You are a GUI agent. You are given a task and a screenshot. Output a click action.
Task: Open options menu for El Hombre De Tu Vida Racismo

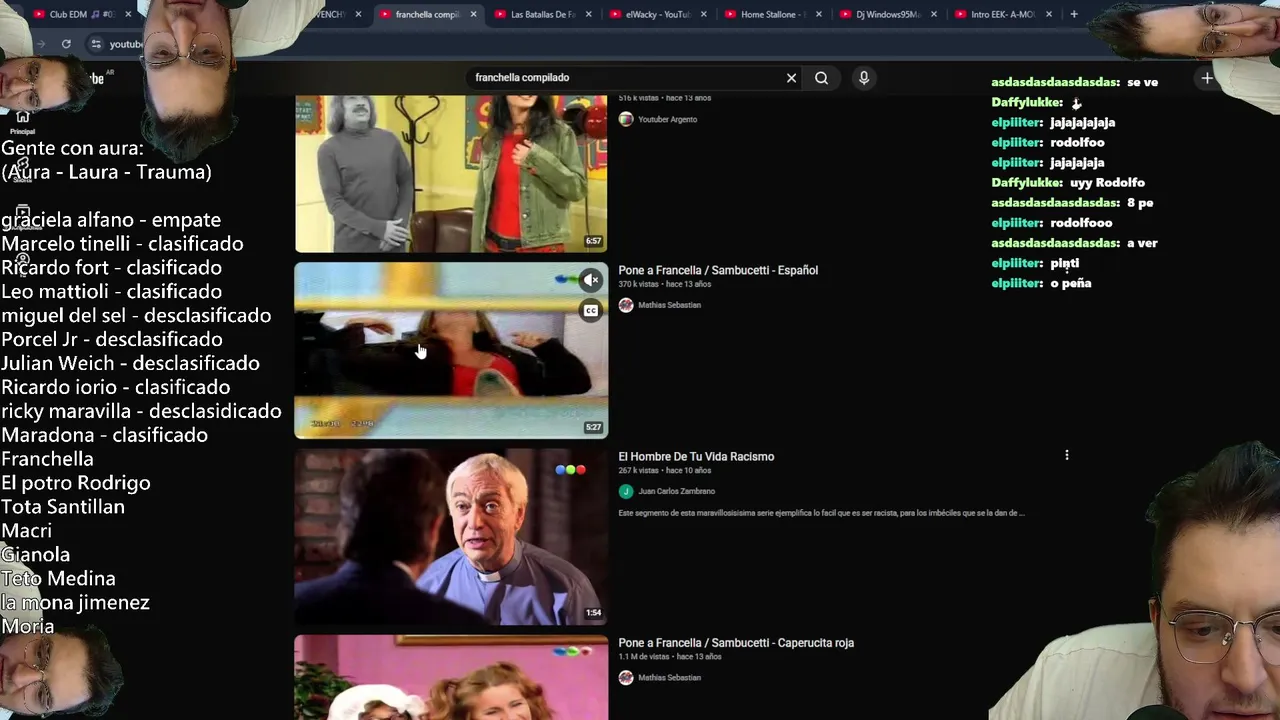[x=1067, y=456]
